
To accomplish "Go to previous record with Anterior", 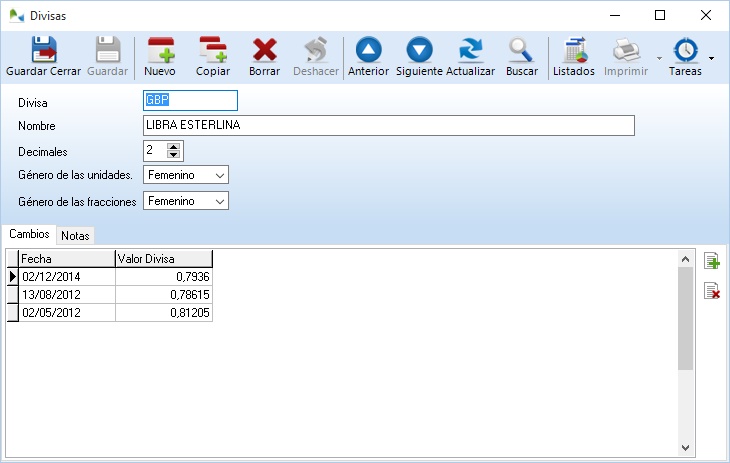I will [x=368, y=49].
